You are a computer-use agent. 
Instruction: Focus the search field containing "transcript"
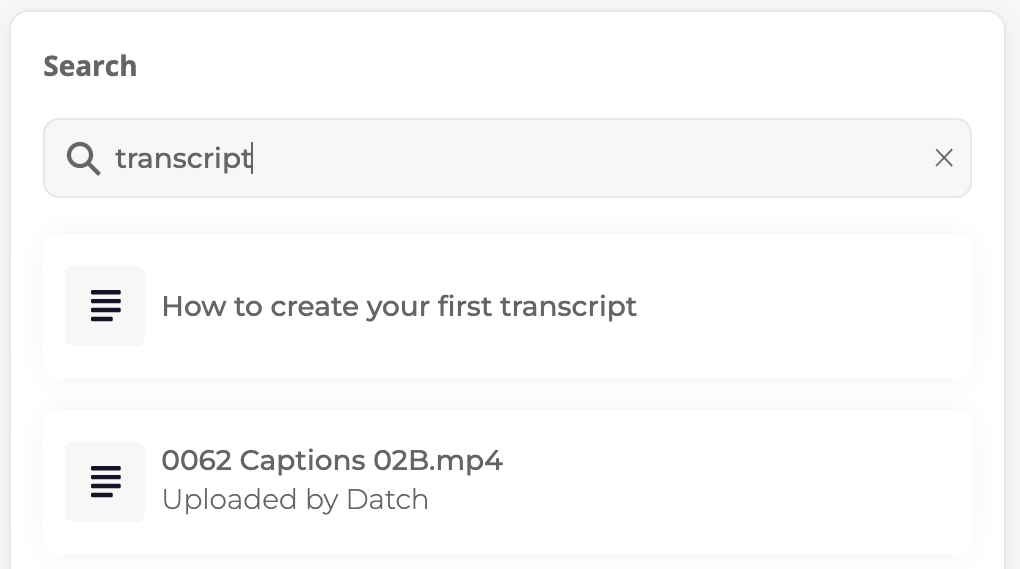pos(507,158)
